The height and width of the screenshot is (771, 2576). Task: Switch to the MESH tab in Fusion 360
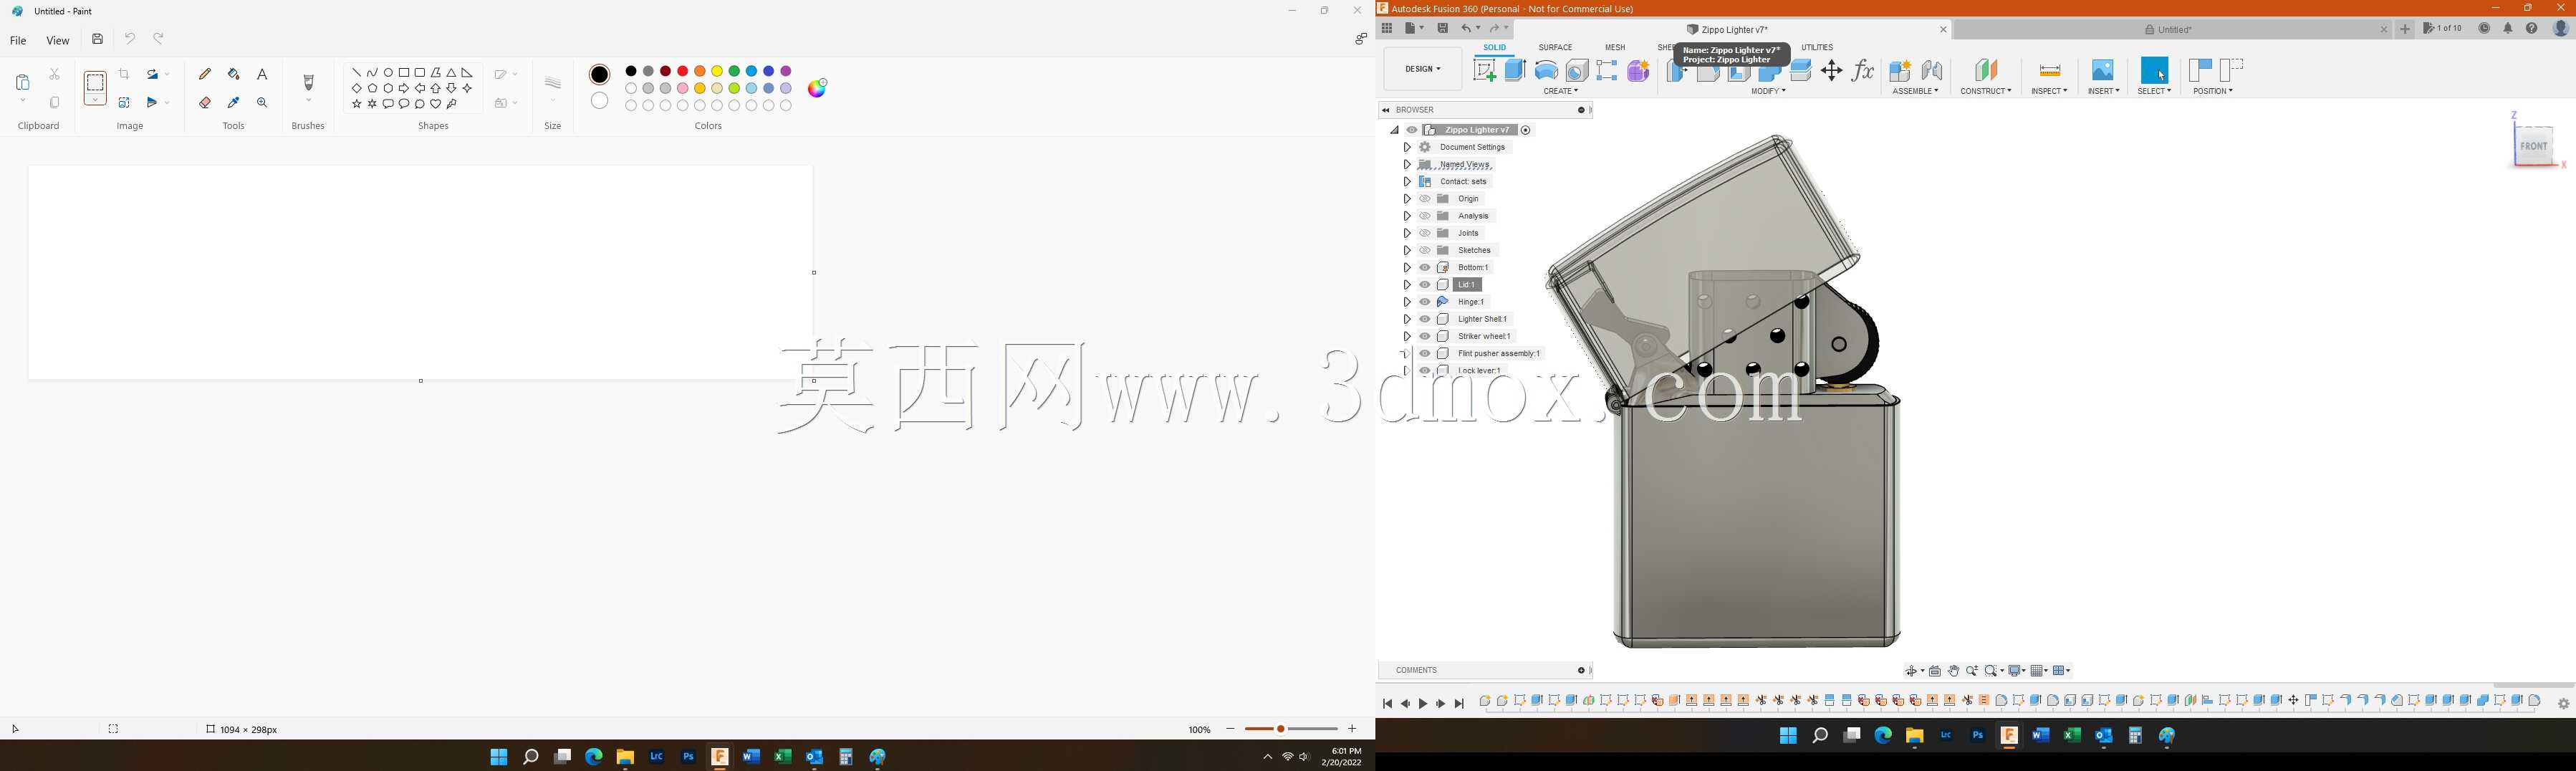click(x=1615, y=47)
